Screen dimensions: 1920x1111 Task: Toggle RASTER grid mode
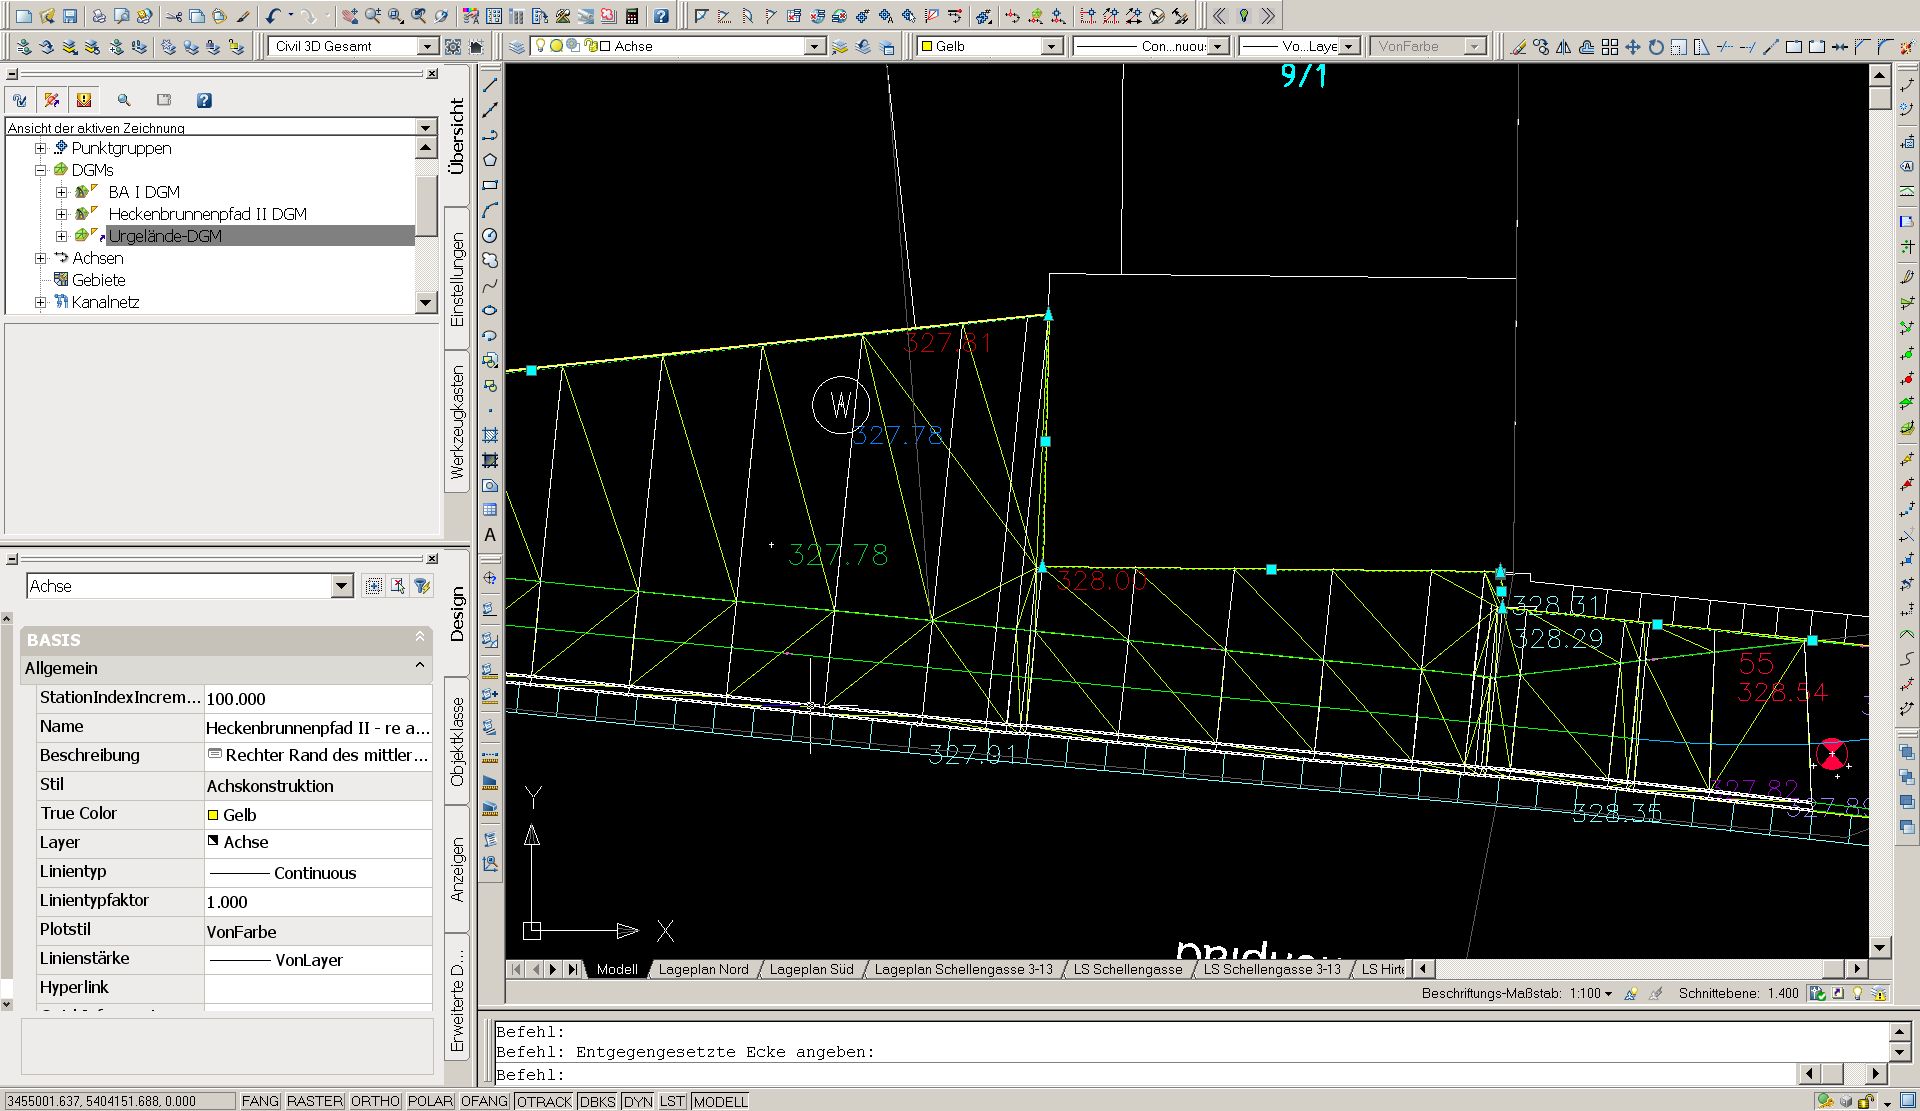315,1101
